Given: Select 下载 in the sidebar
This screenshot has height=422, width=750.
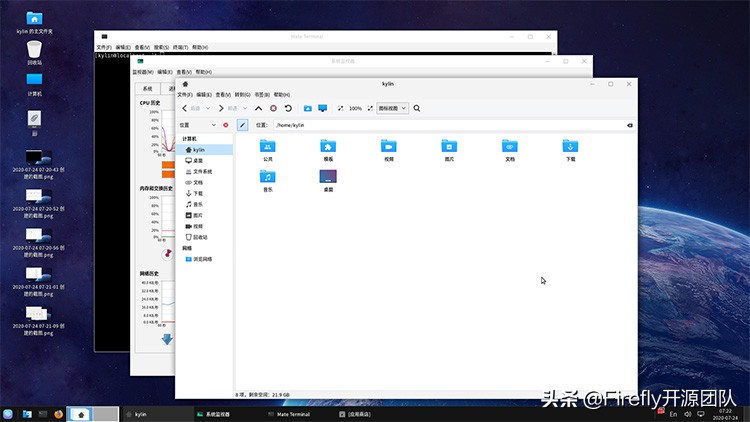Looking at the screenshot, I should [204, 194].
